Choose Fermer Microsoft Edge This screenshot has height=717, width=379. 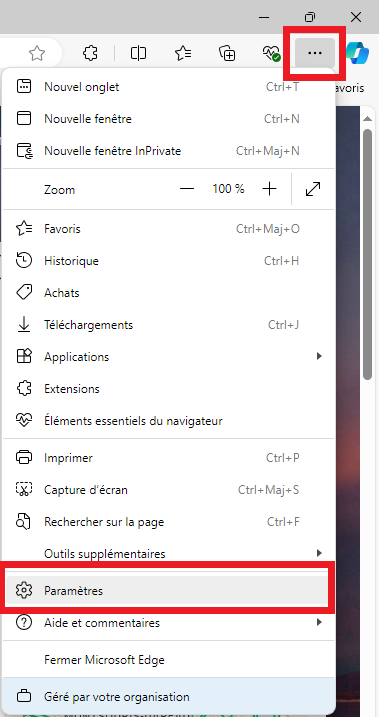(167, 660)
